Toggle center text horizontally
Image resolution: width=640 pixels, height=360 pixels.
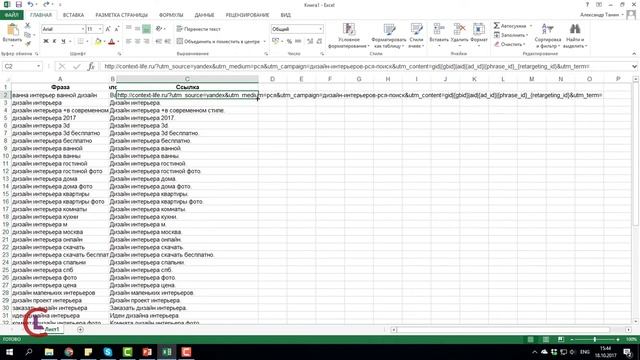pos(138,41)
